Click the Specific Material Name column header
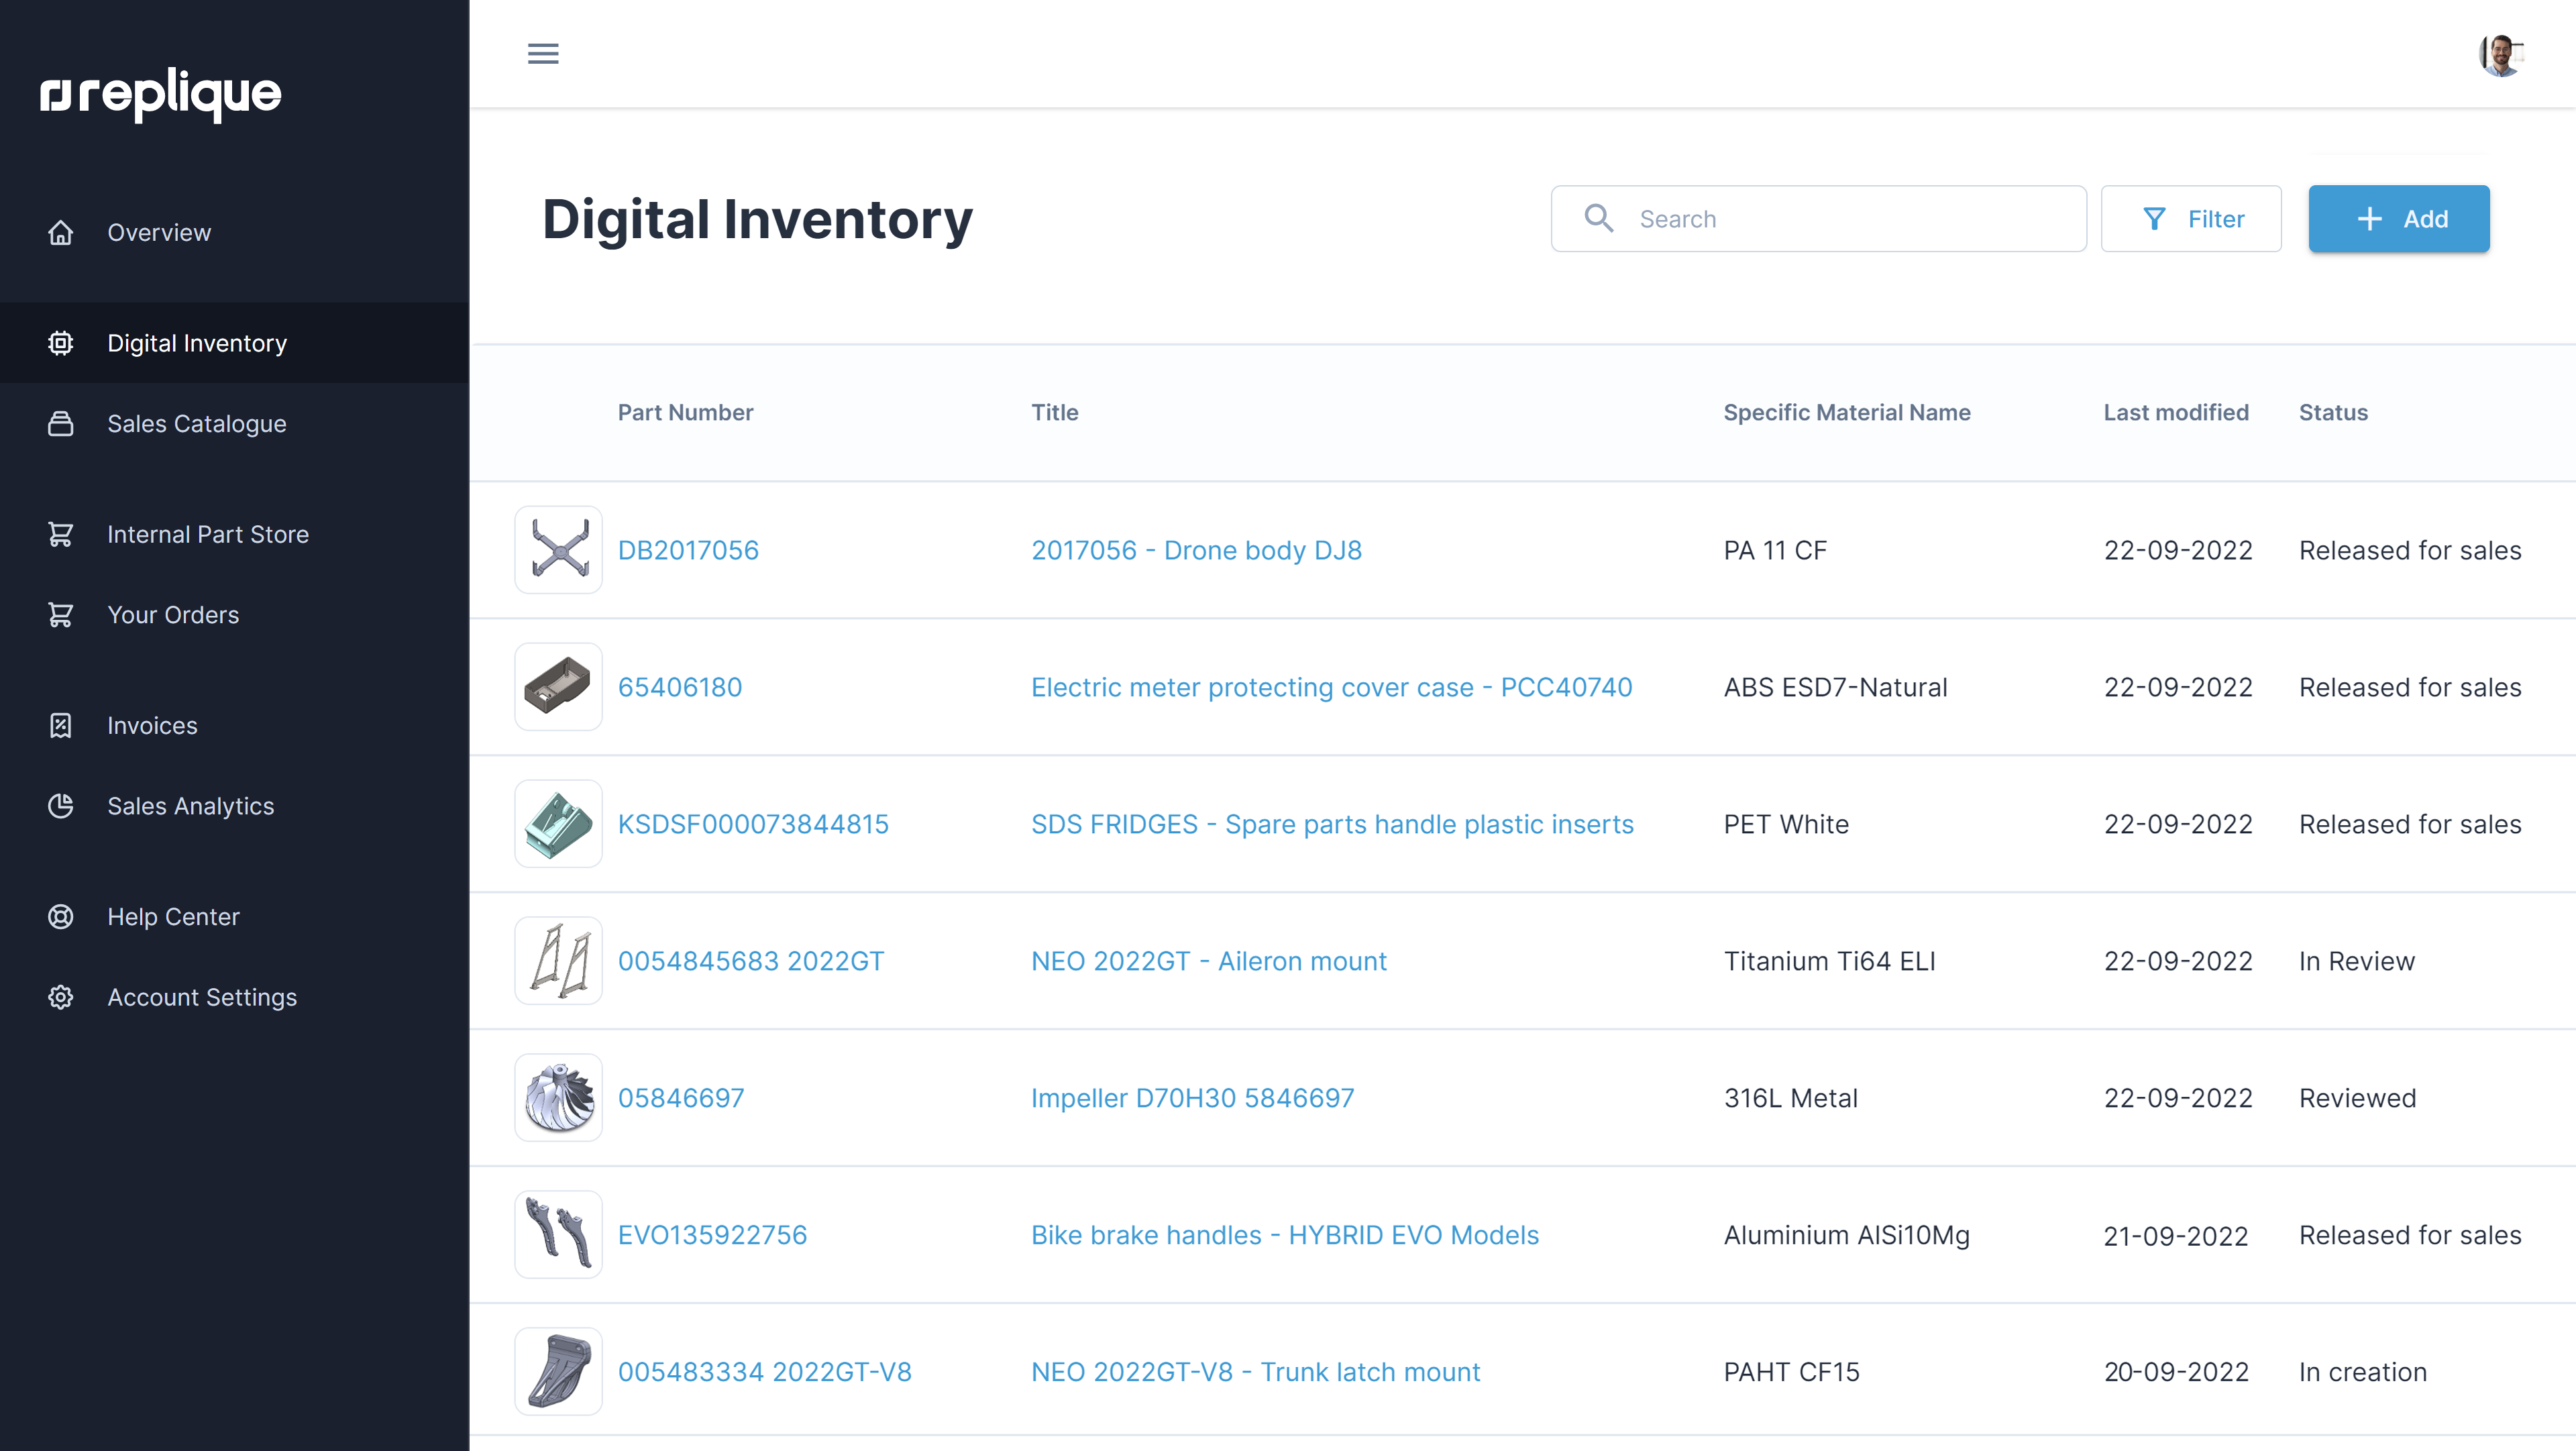 tap(1847, 412)
